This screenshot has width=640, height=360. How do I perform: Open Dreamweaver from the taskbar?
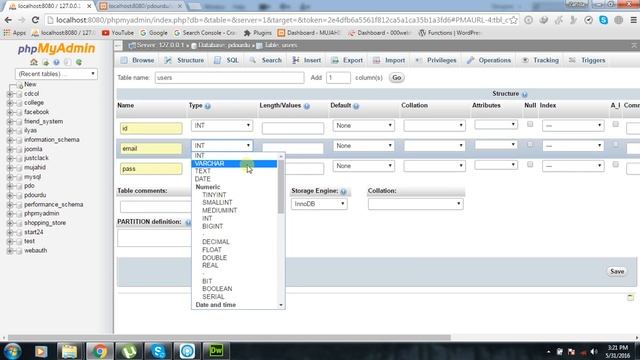point(216,351)
